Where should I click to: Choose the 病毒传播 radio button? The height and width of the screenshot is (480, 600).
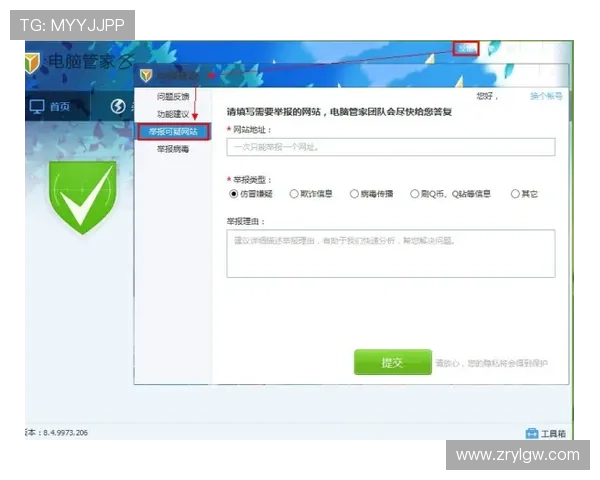pyautogui.click(x=354, y=194)
